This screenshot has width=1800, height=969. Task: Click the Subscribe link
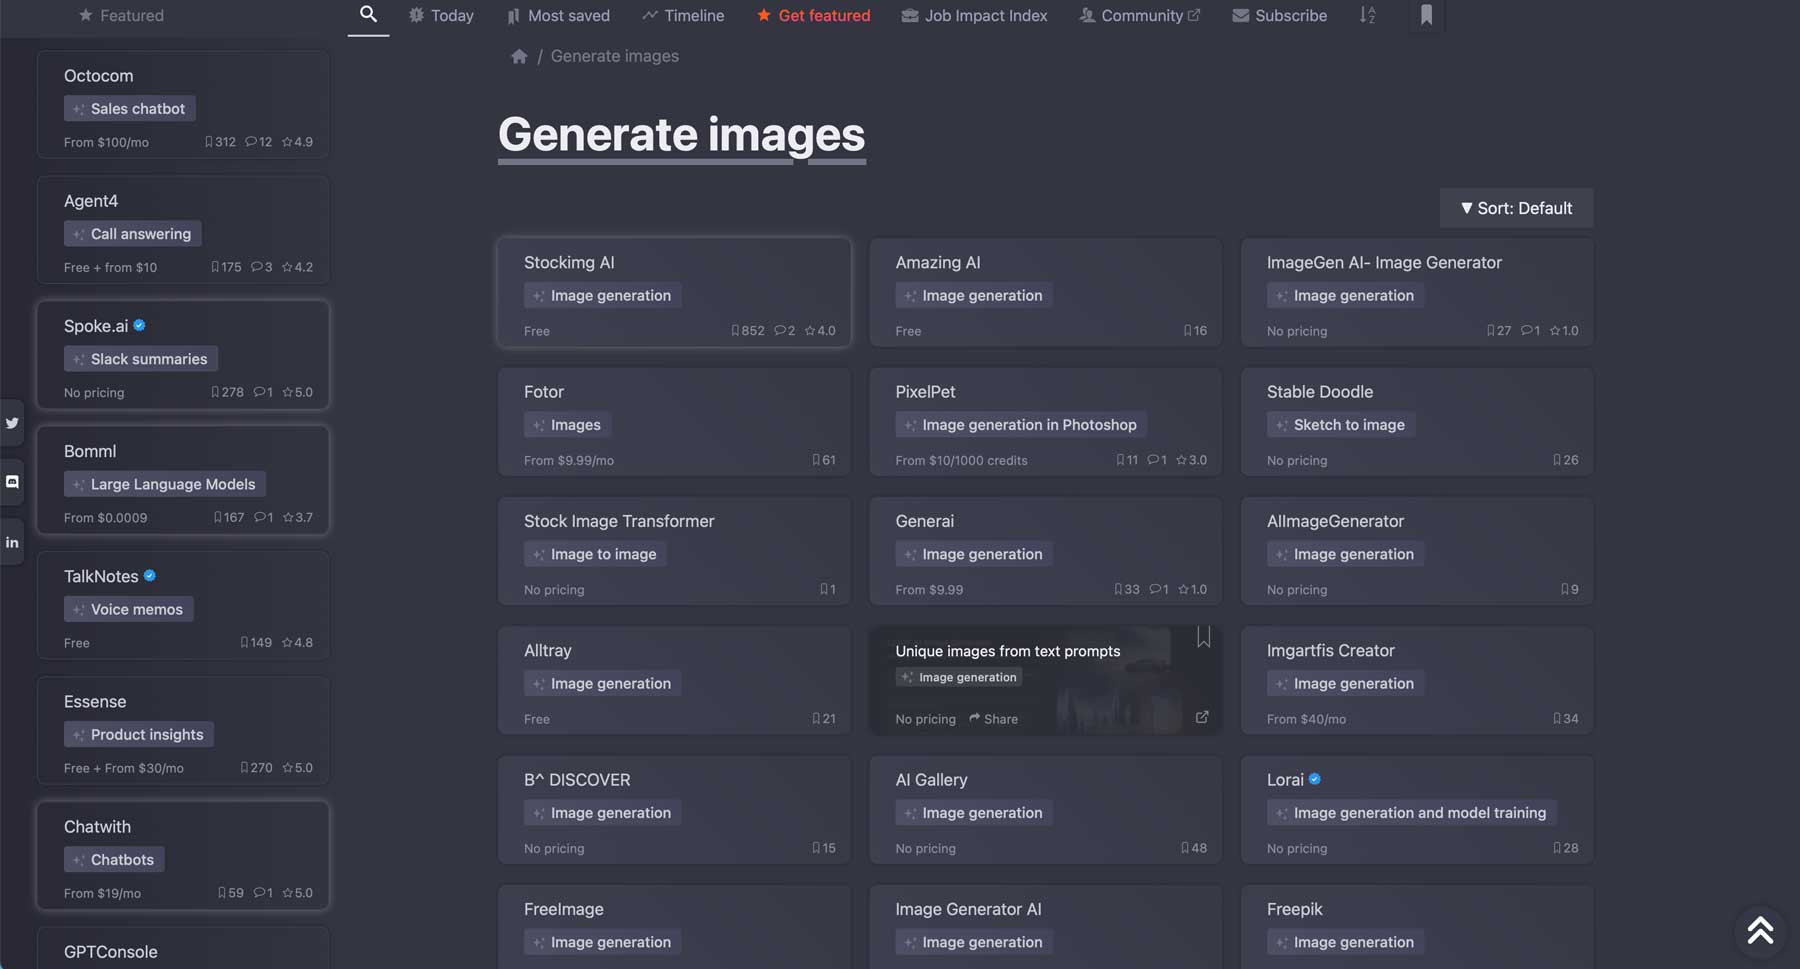1279,16
